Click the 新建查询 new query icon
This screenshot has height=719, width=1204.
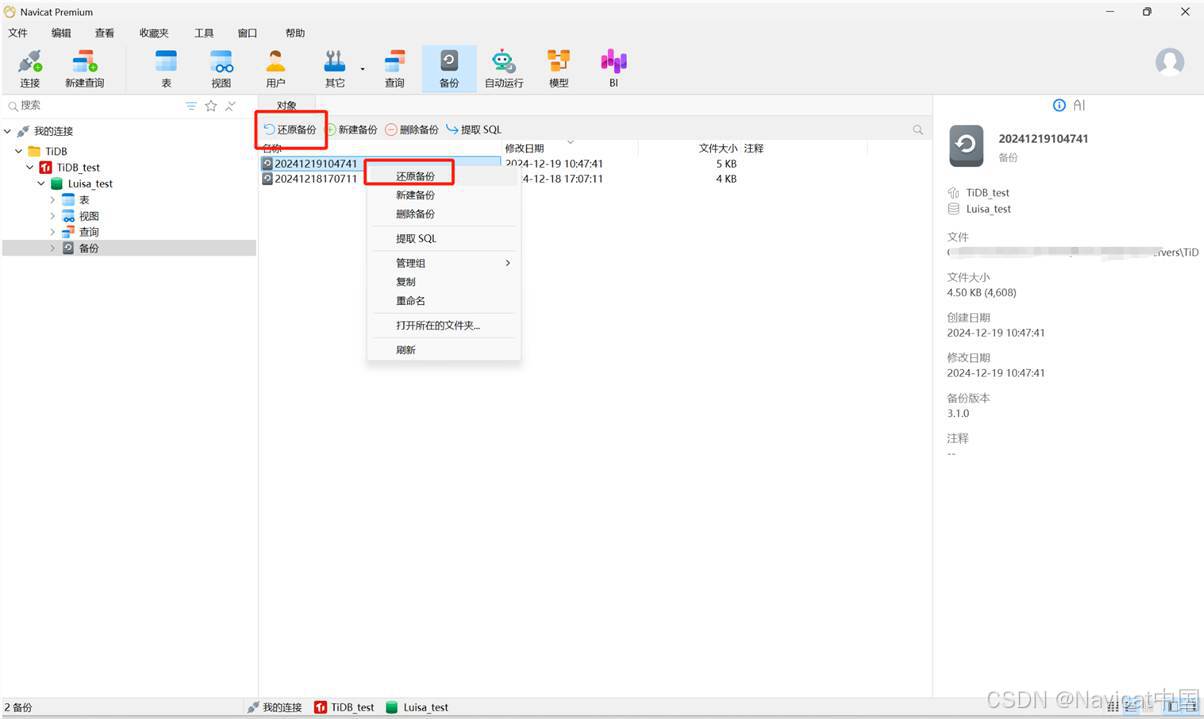tap(84, 68)
